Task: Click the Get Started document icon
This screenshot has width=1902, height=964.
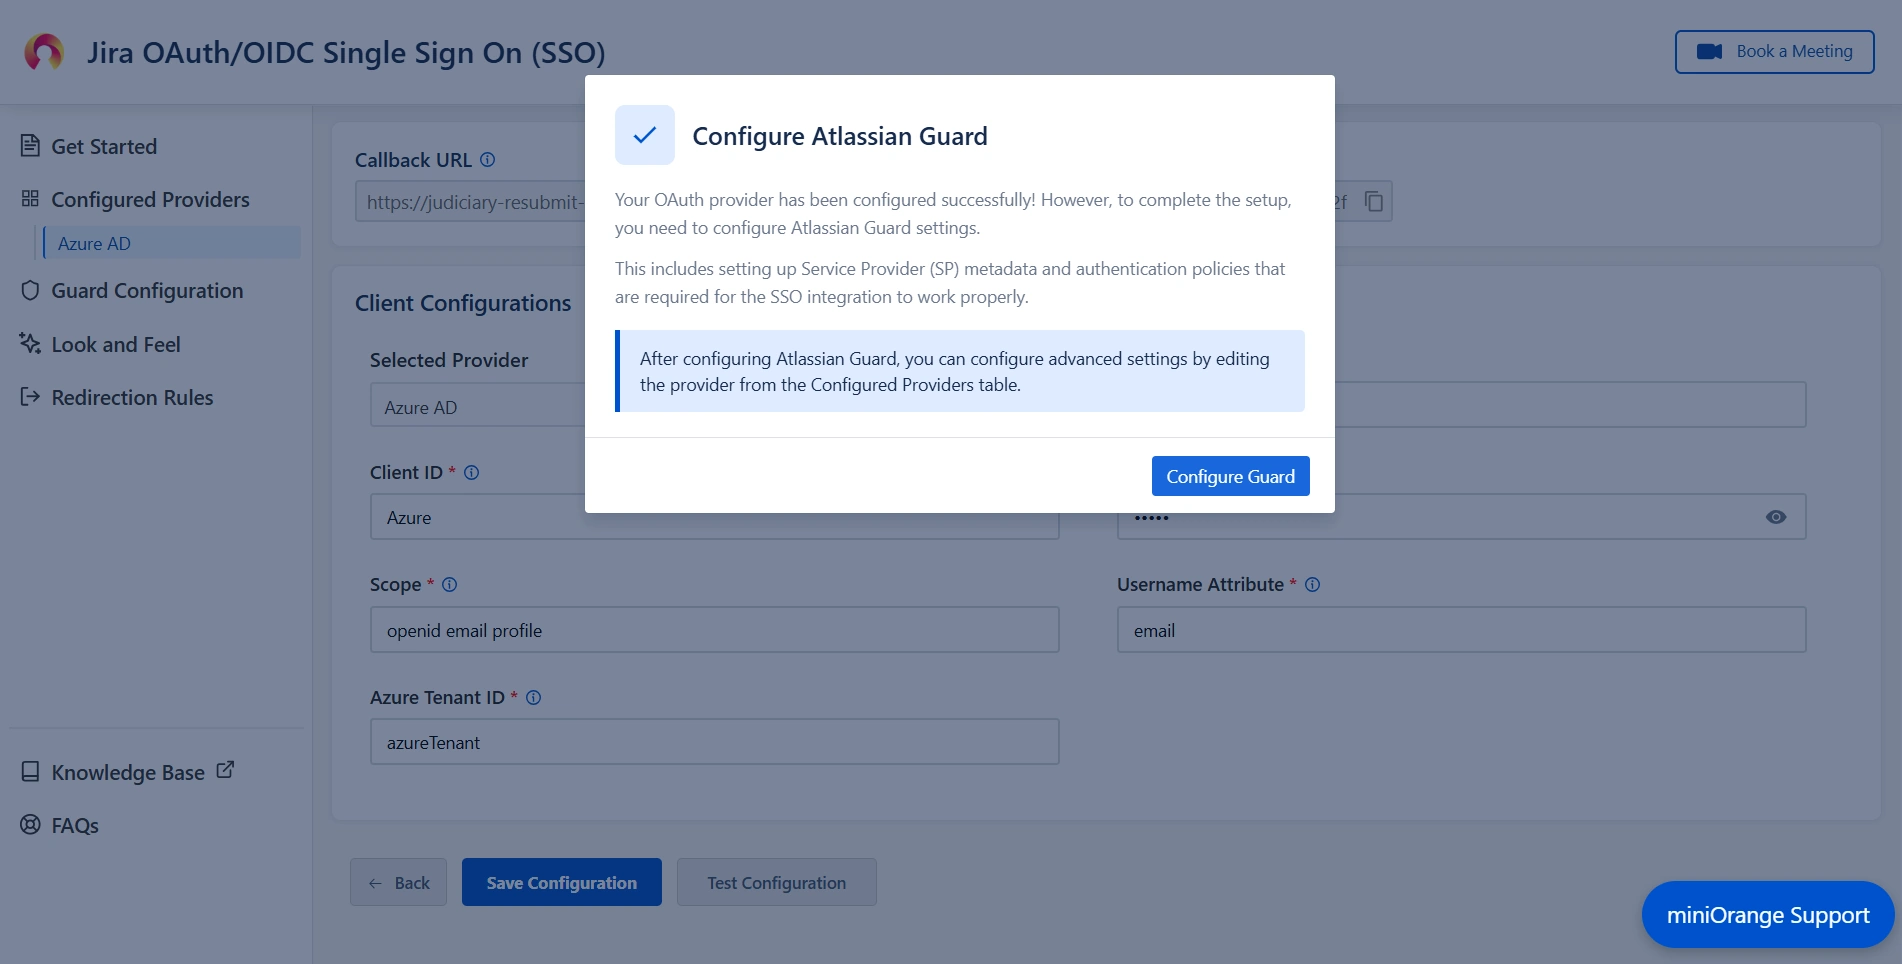Action: pyautogui.click(x=30, y=146)
